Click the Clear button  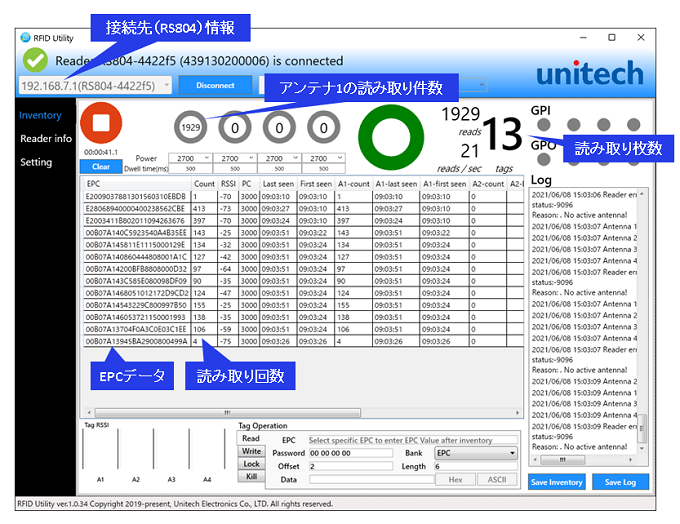point(101,167)
